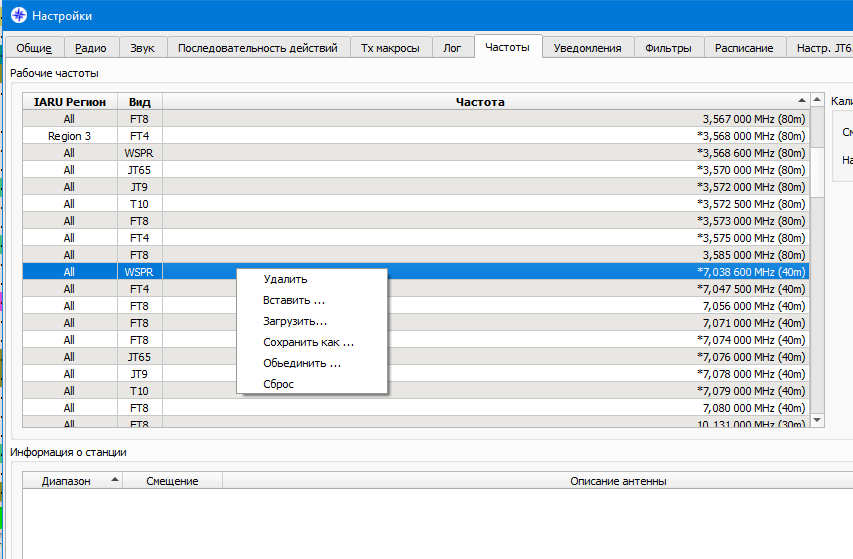The width and height of the screenshot is (853, 559).
Task: Click the sort arrow in Диапазон header
Action: click(115, 480)
